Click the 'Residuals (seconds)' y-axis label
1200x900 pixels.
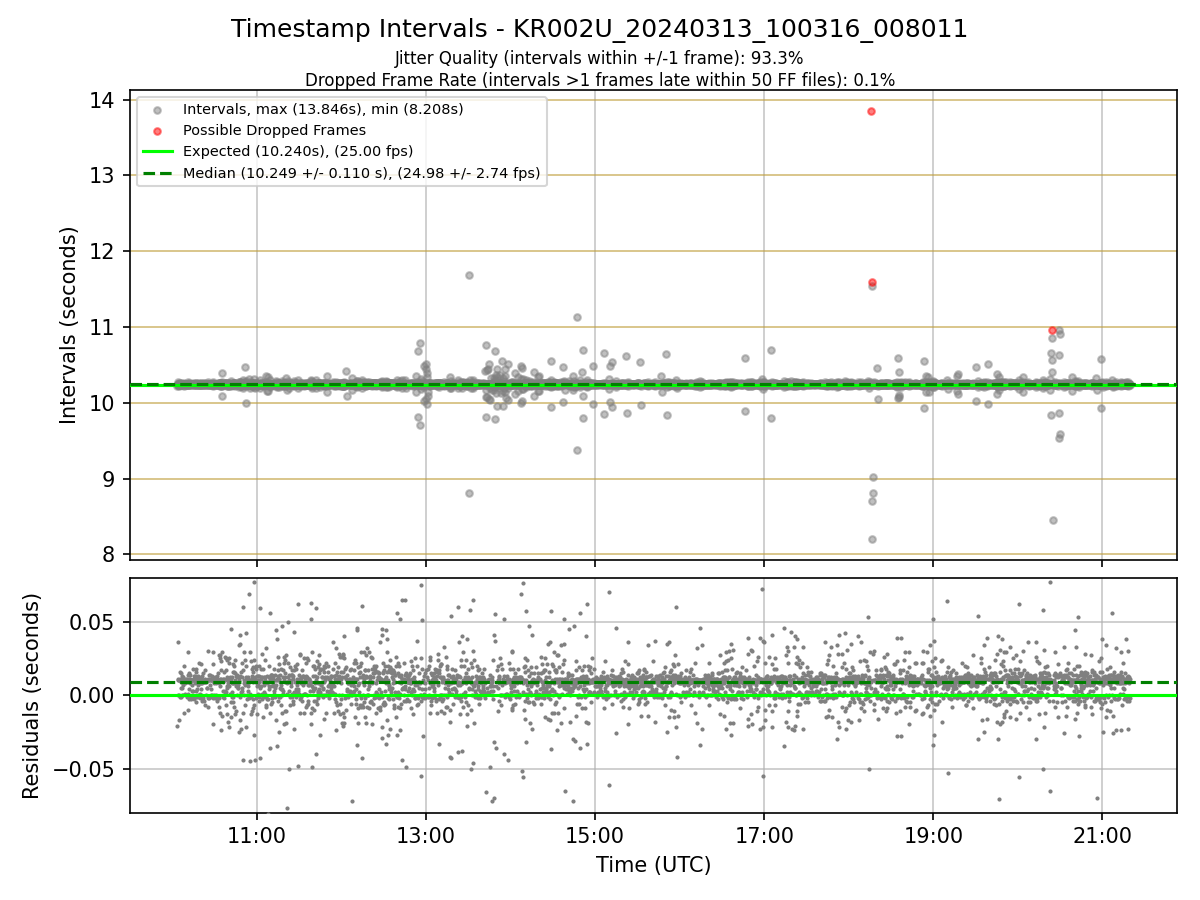click(32, 696)
